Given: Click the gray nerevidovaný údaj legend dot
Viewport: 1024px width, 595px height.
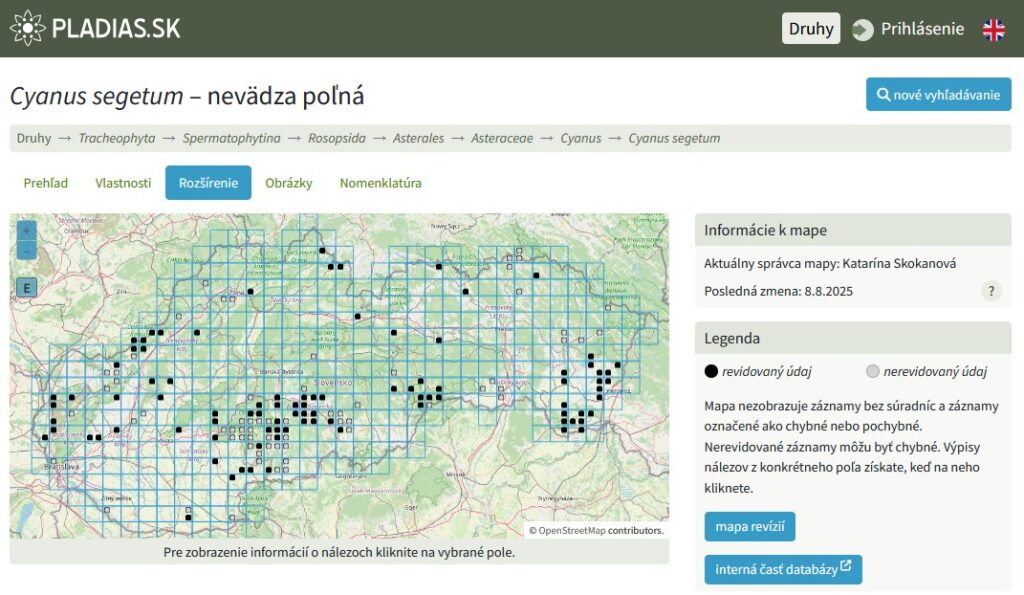Looking at the screenshot, I should (x=872, y=371).
